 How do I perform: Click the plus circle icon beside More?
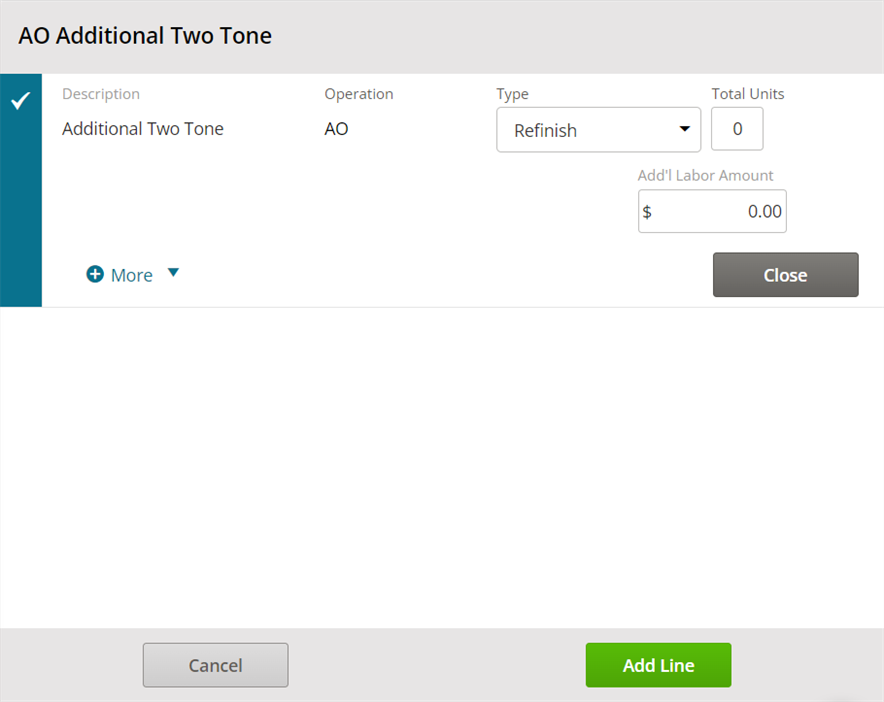coord(95,274)
